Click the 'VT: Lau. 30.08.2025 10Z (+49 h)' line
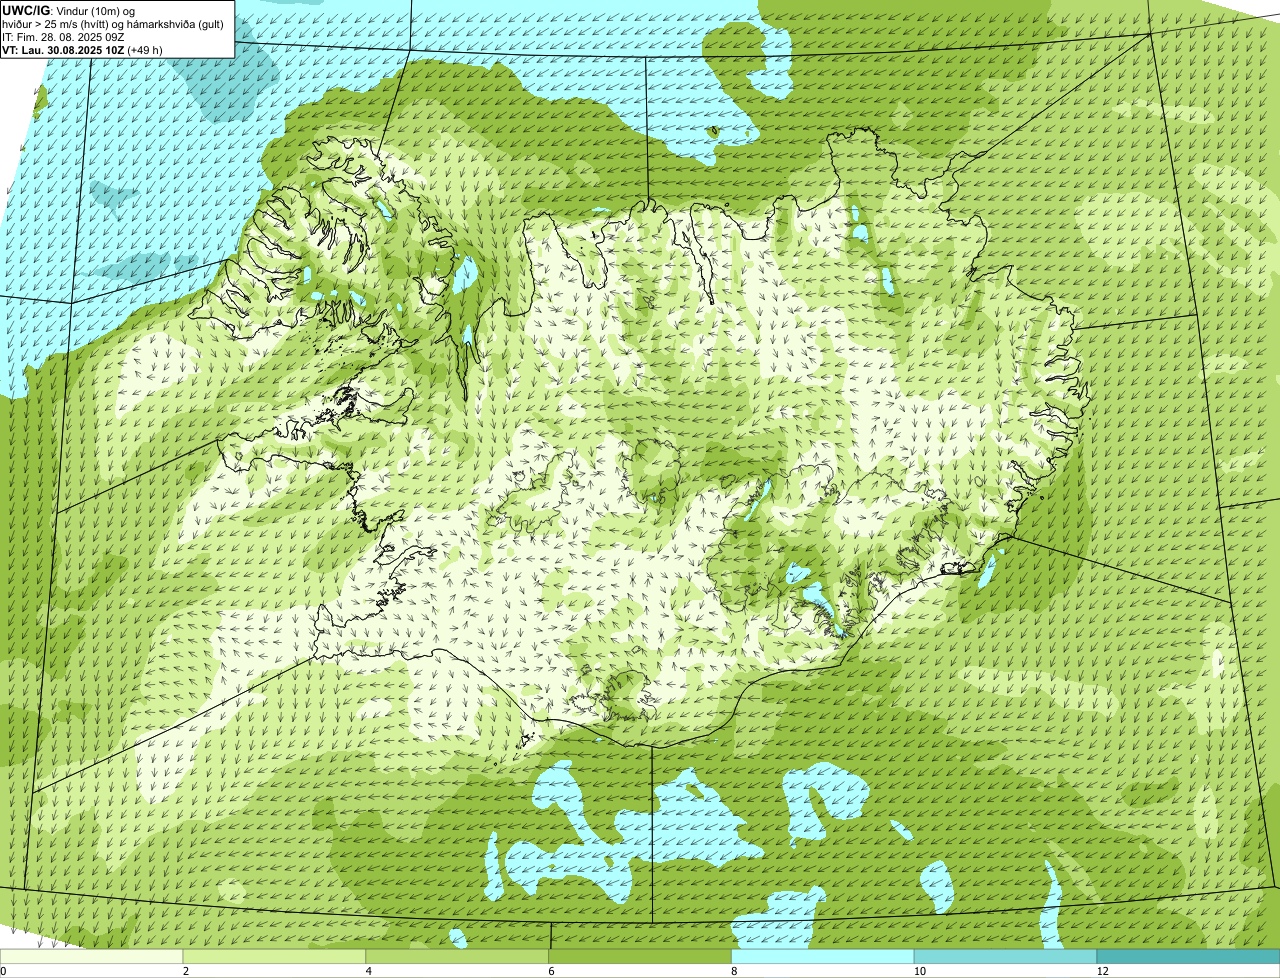 click(x=83, y=50)
